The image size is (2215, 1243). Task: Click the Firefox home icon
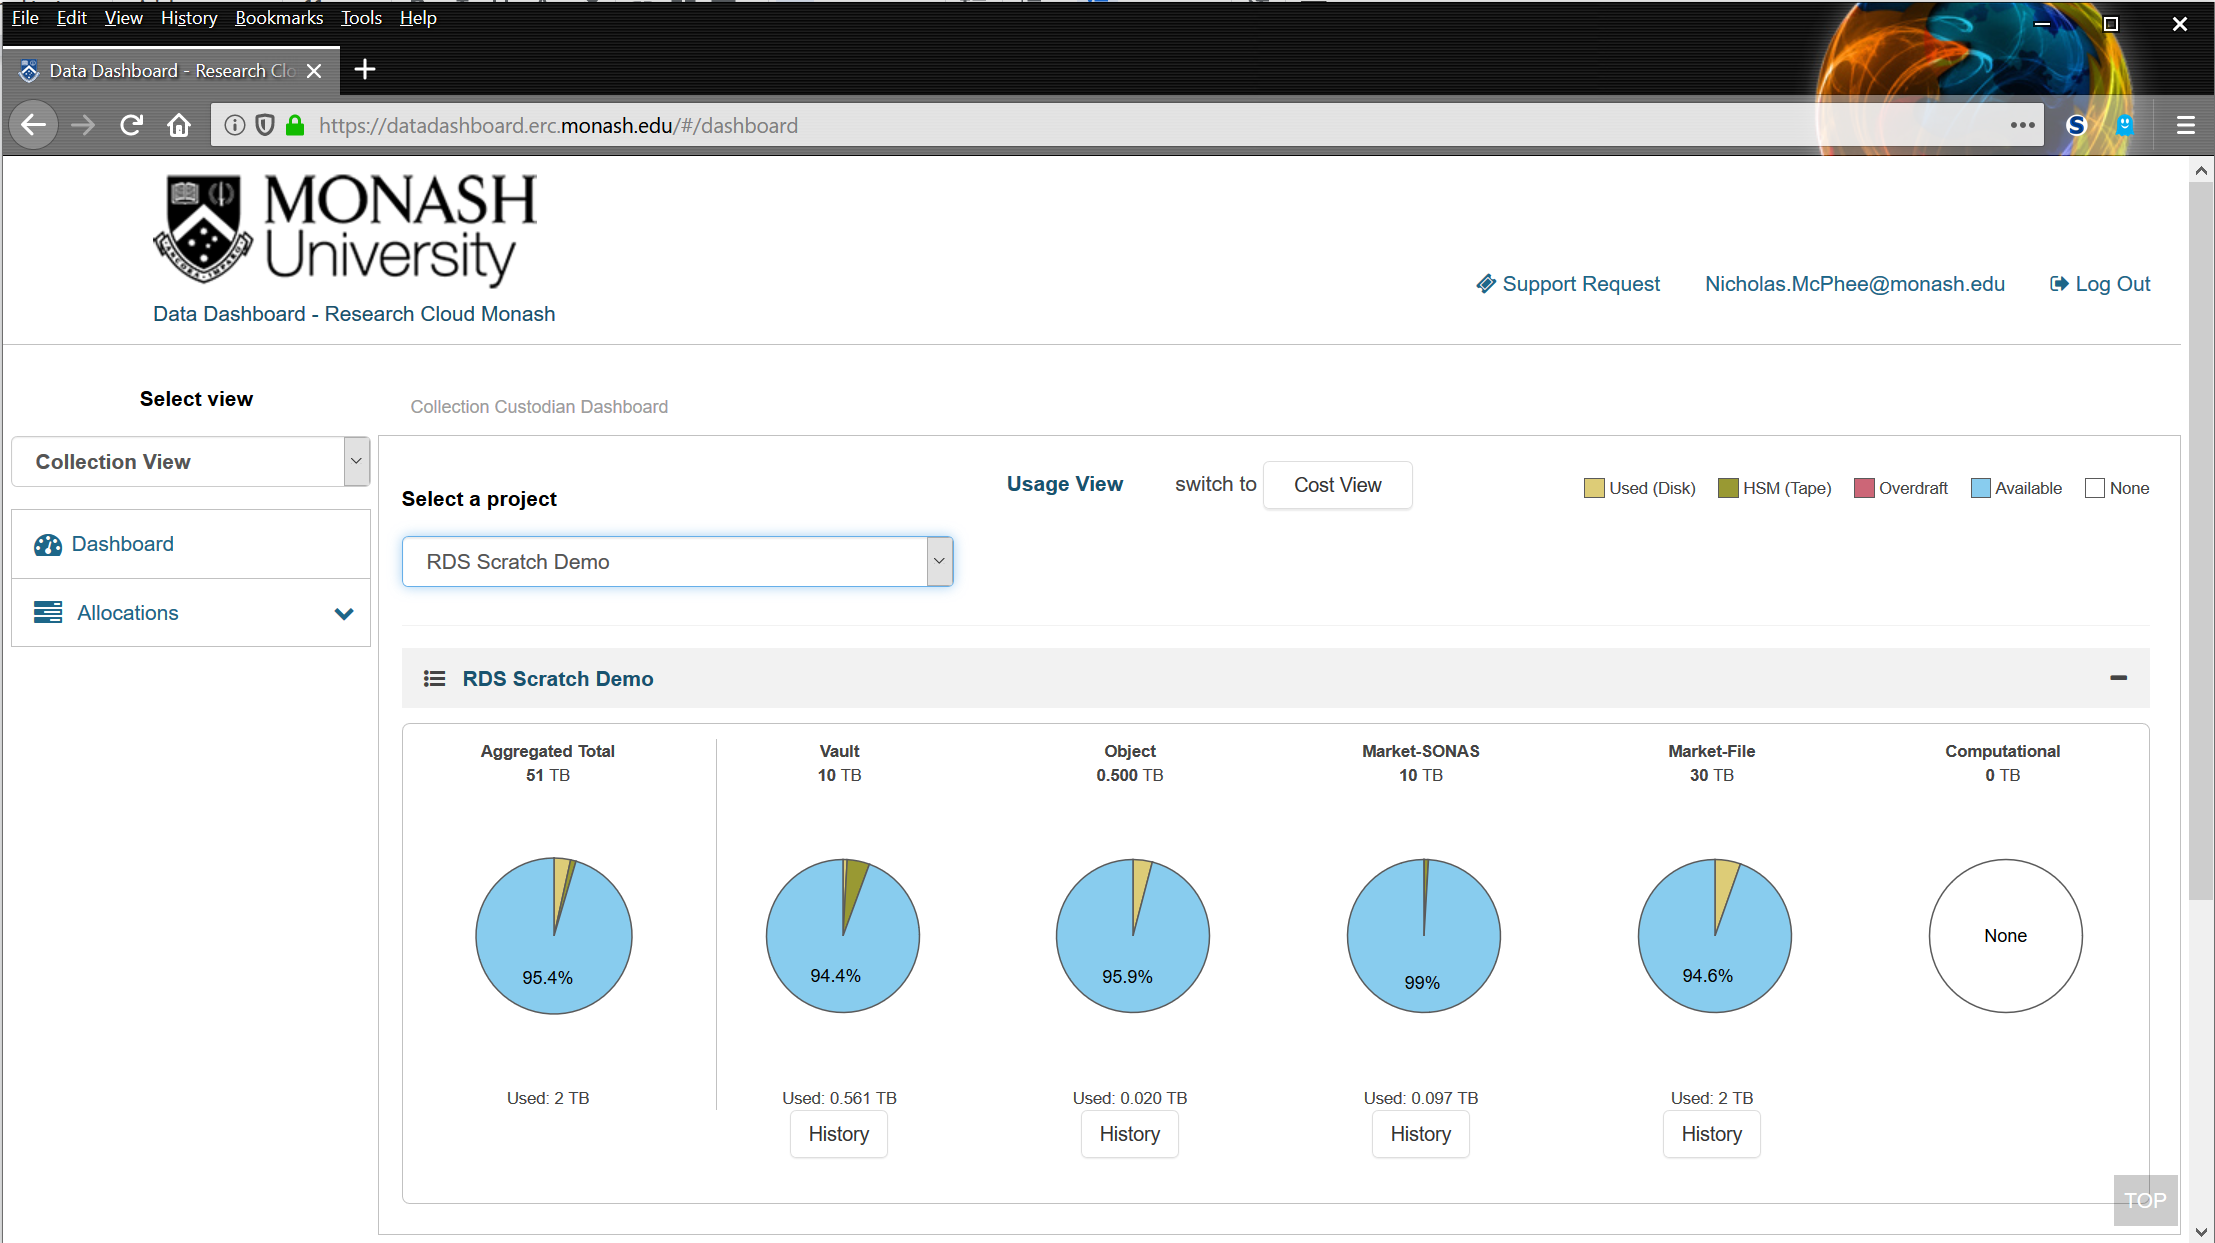coord(179,125)
